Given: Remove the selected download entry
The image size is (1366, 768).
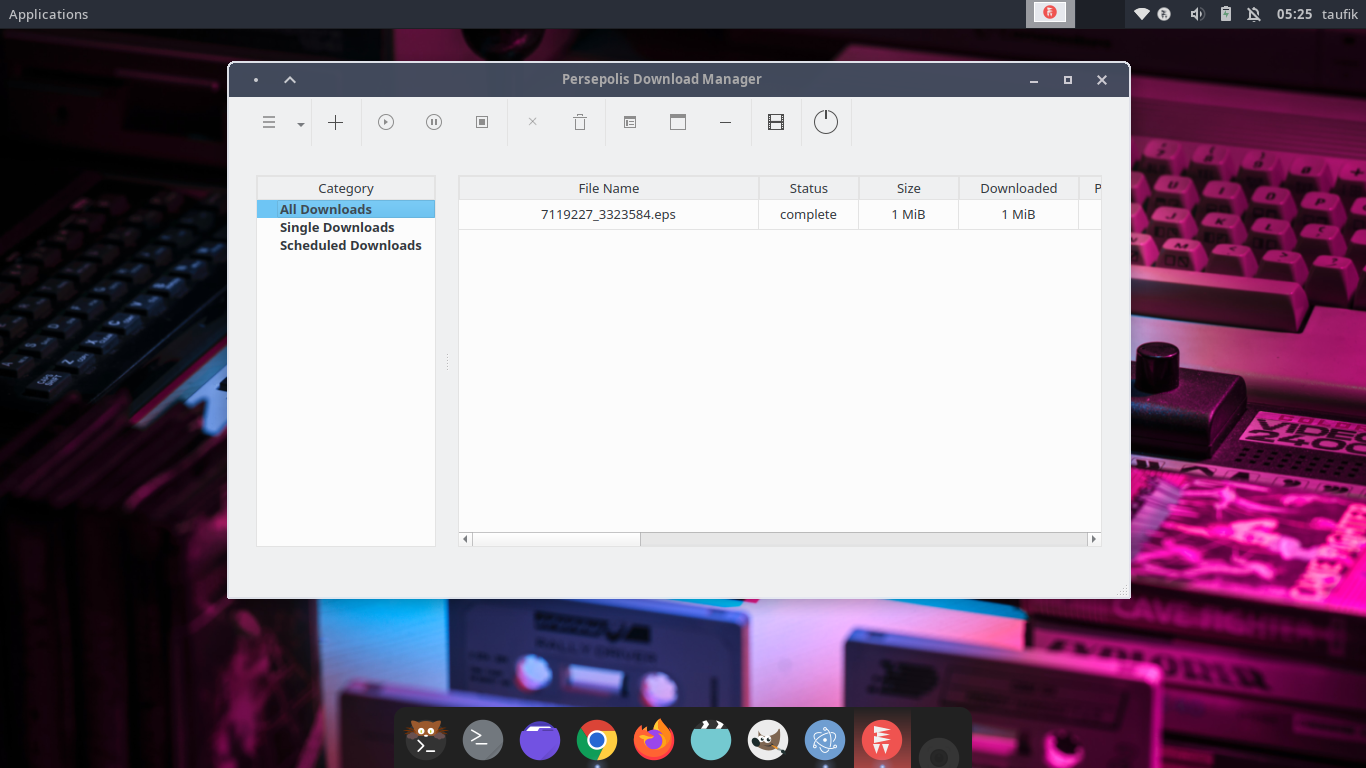Looking at the screenshot, I should [532, 122].
